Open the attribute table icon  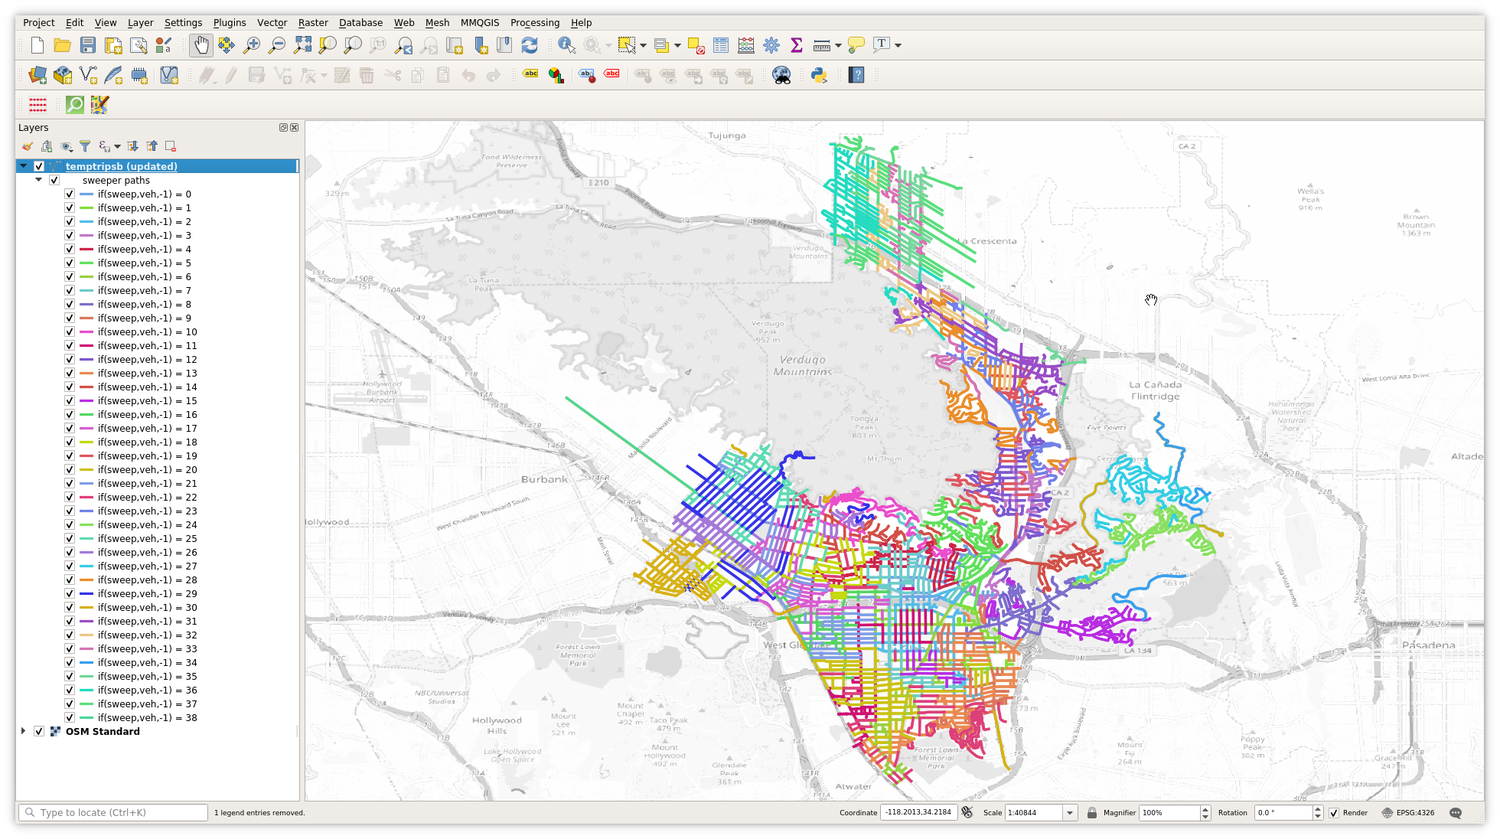[x=720, y=45]
